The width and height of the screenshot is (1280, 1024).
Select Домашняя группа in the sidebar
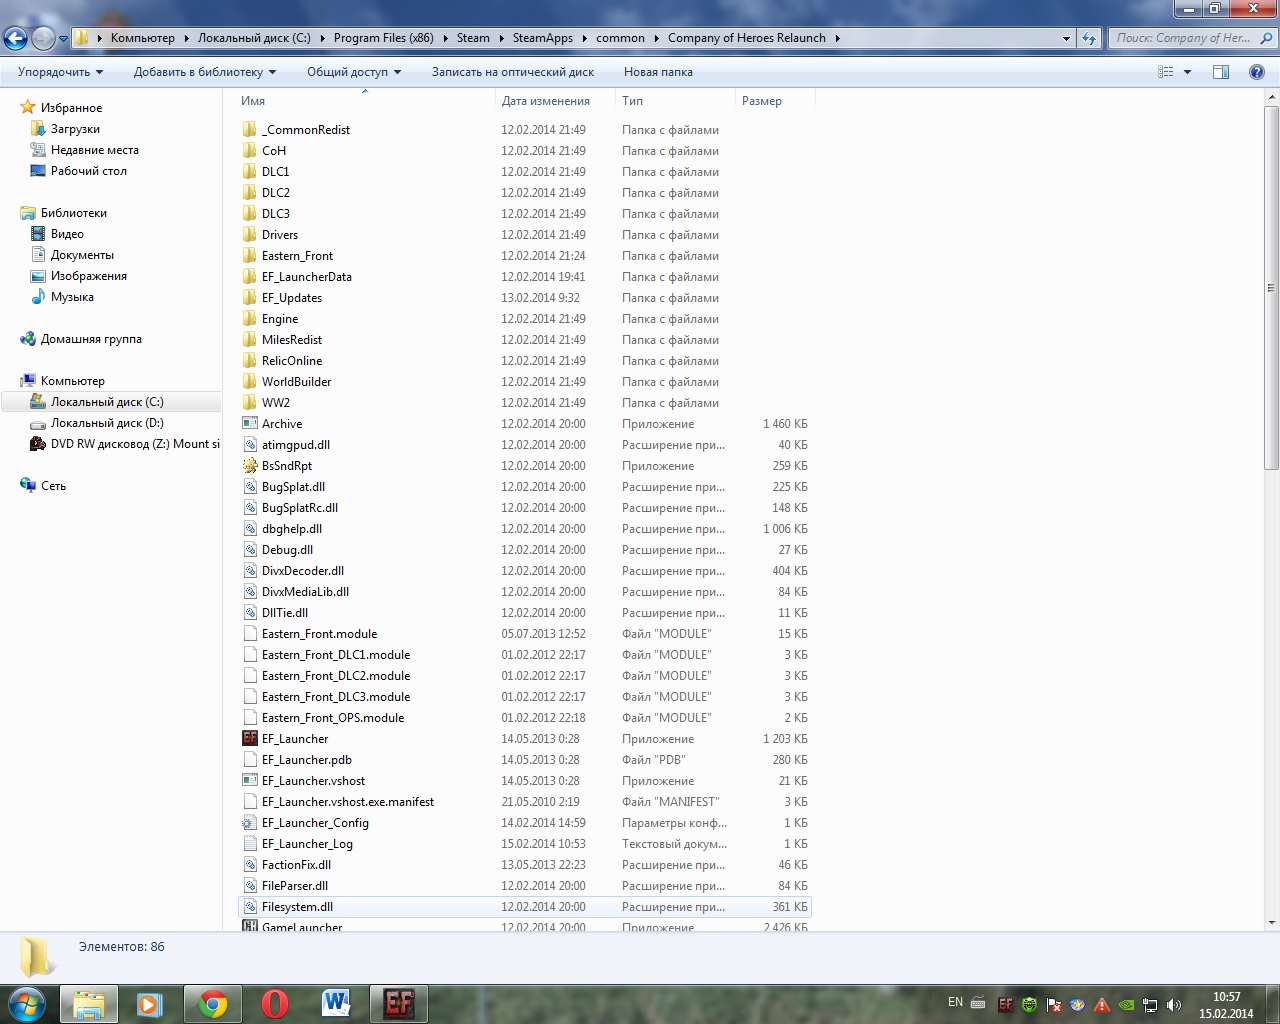click(x=91, y=339)
